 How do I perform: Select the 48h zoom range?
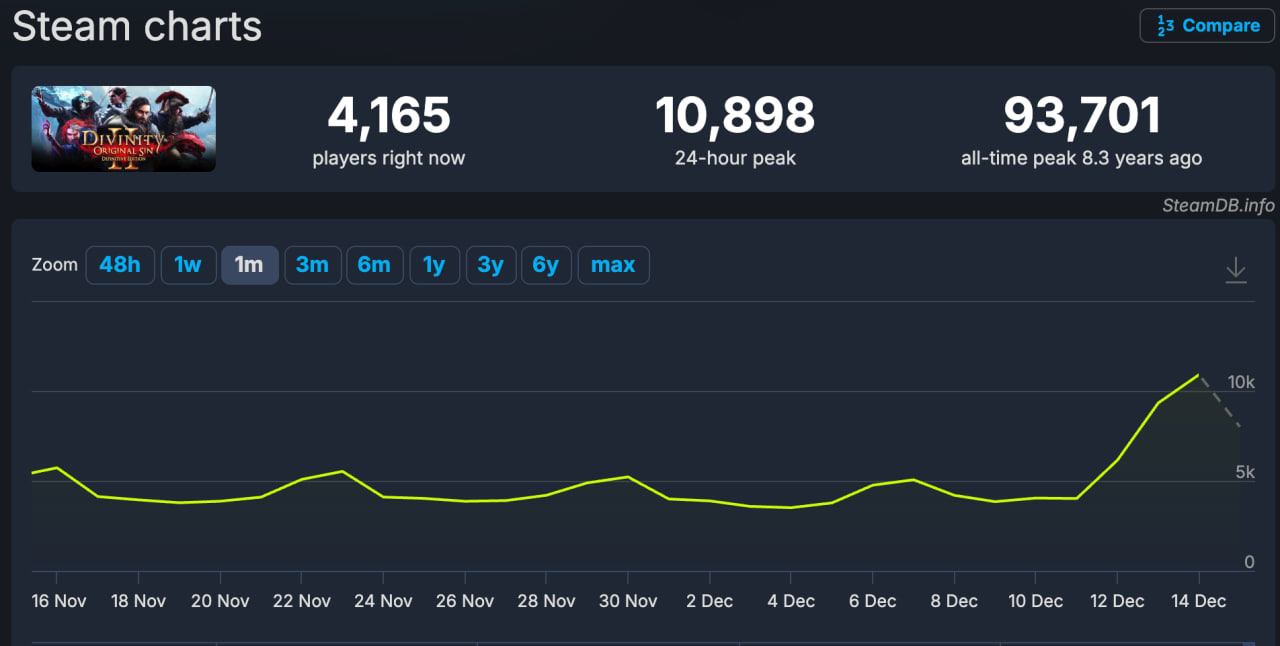(119, 265)
